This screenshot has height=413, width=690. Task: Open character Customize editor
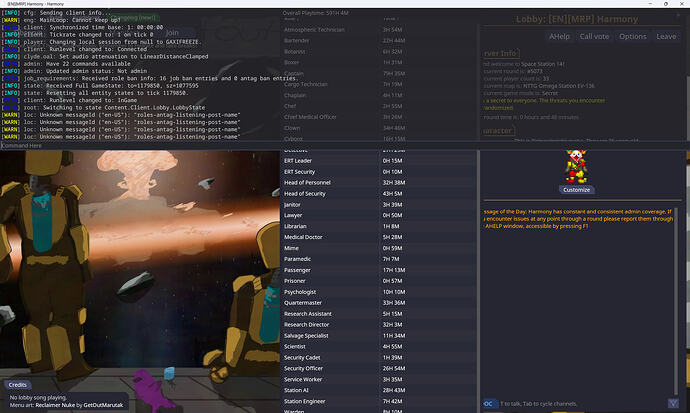[x=576, y=190]
